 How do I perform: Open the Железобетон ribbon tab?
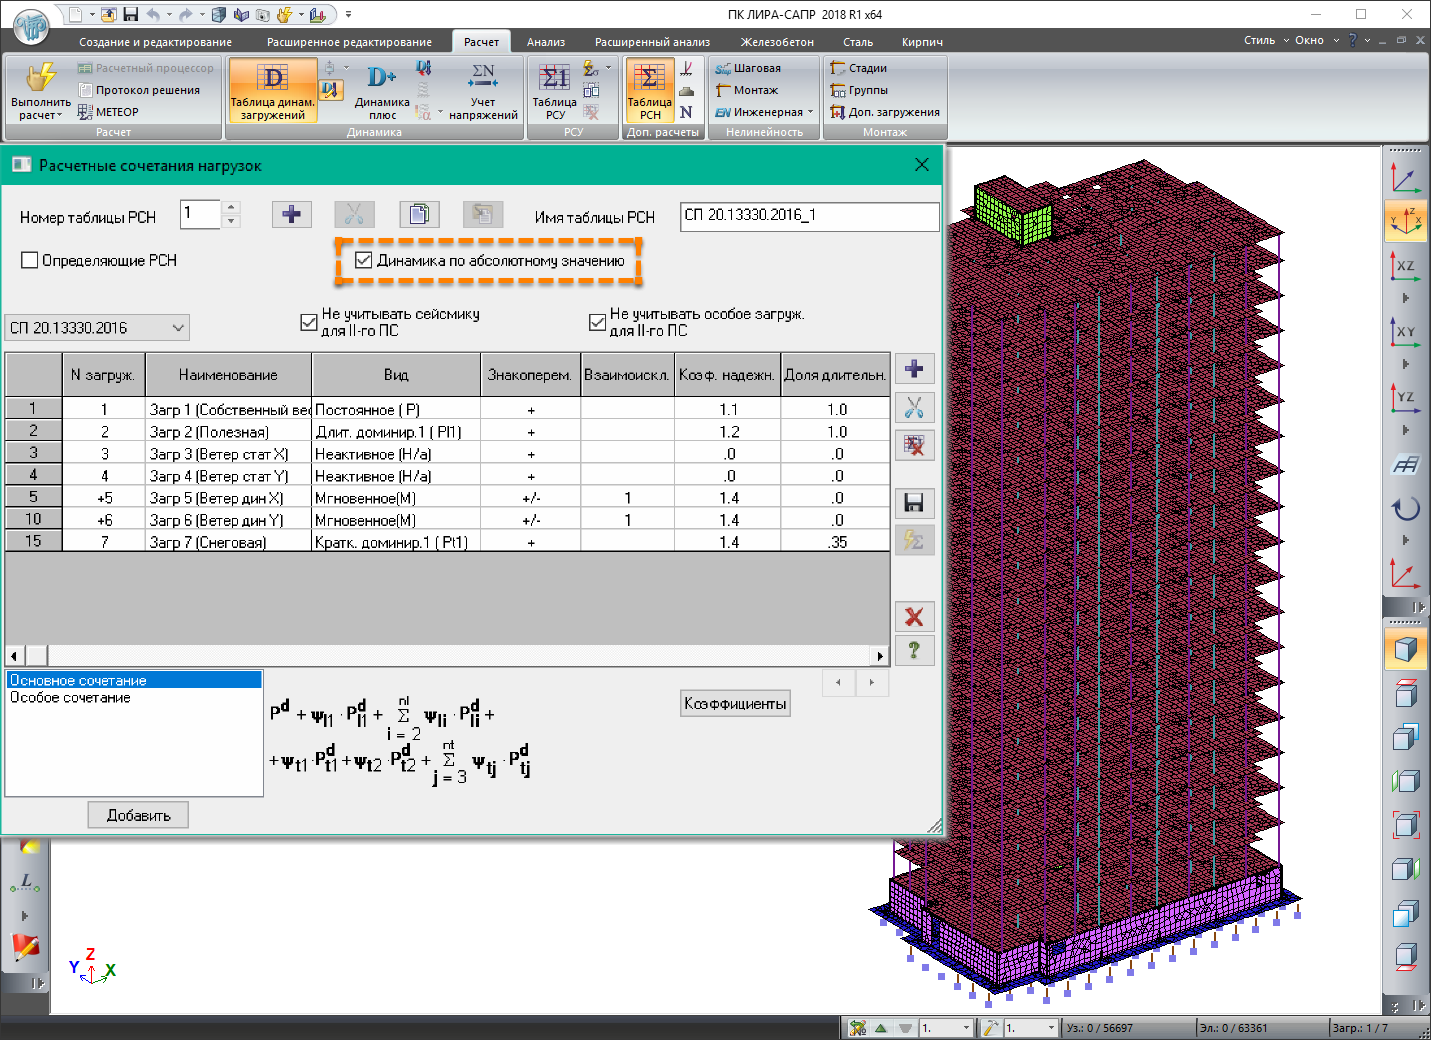776,42
